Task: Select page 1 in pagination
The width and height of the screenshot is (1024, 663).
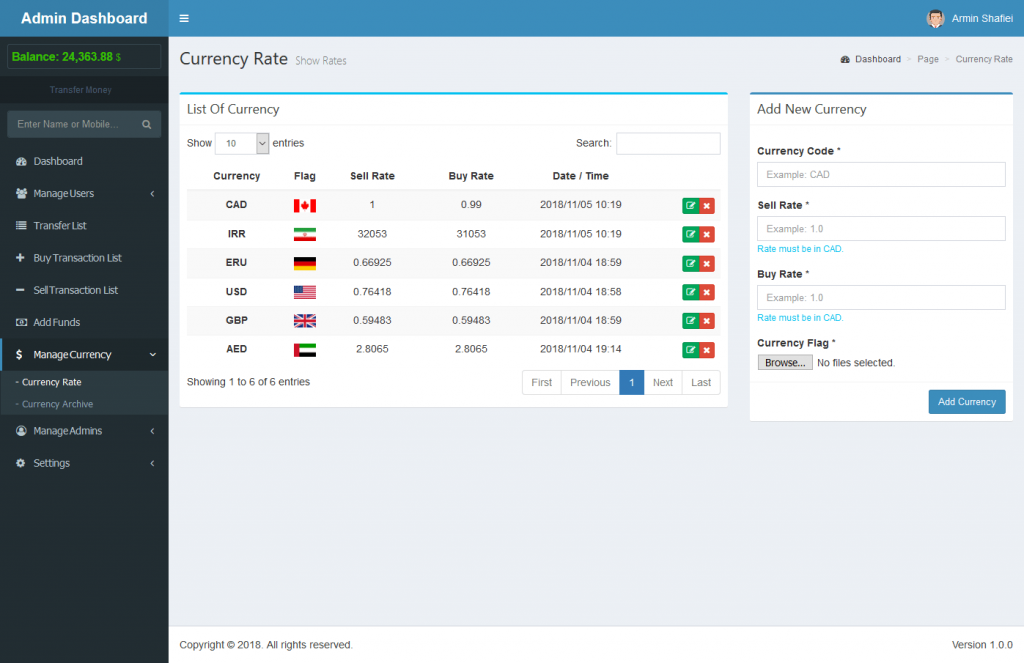Action: click(632, 383)
